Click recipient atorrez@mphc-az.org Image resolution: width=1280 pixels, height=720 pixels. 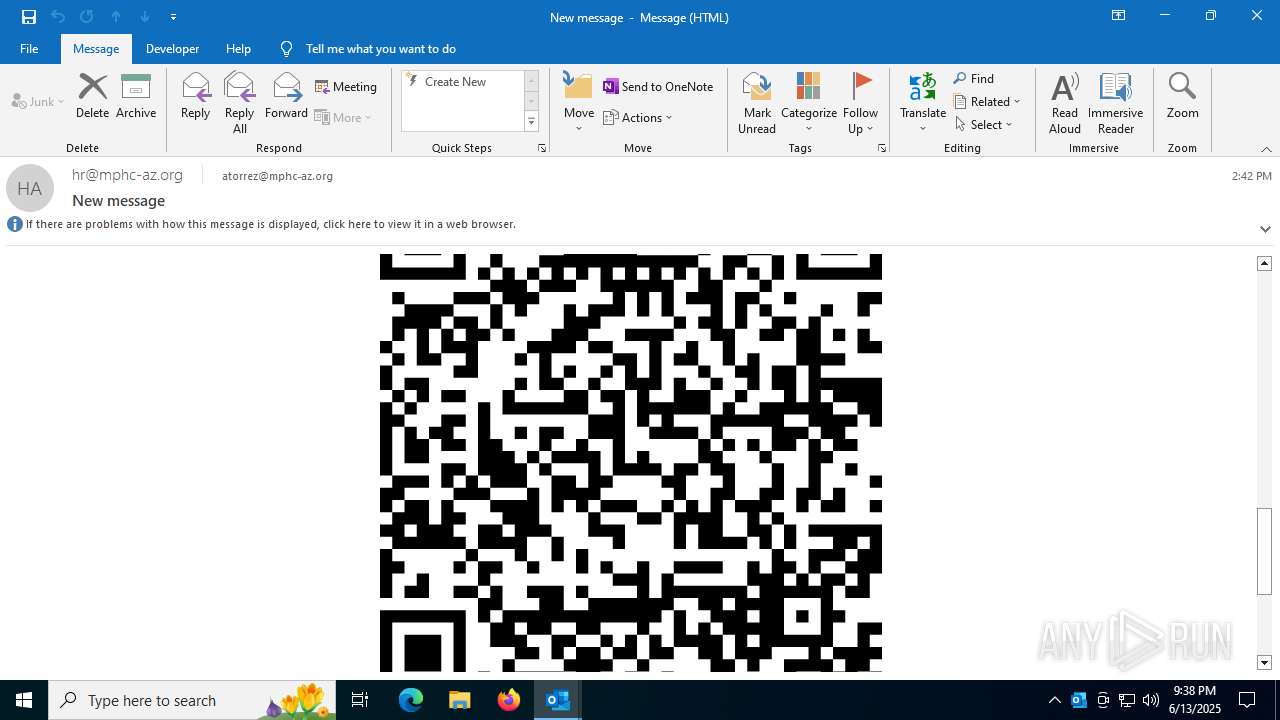277,176
